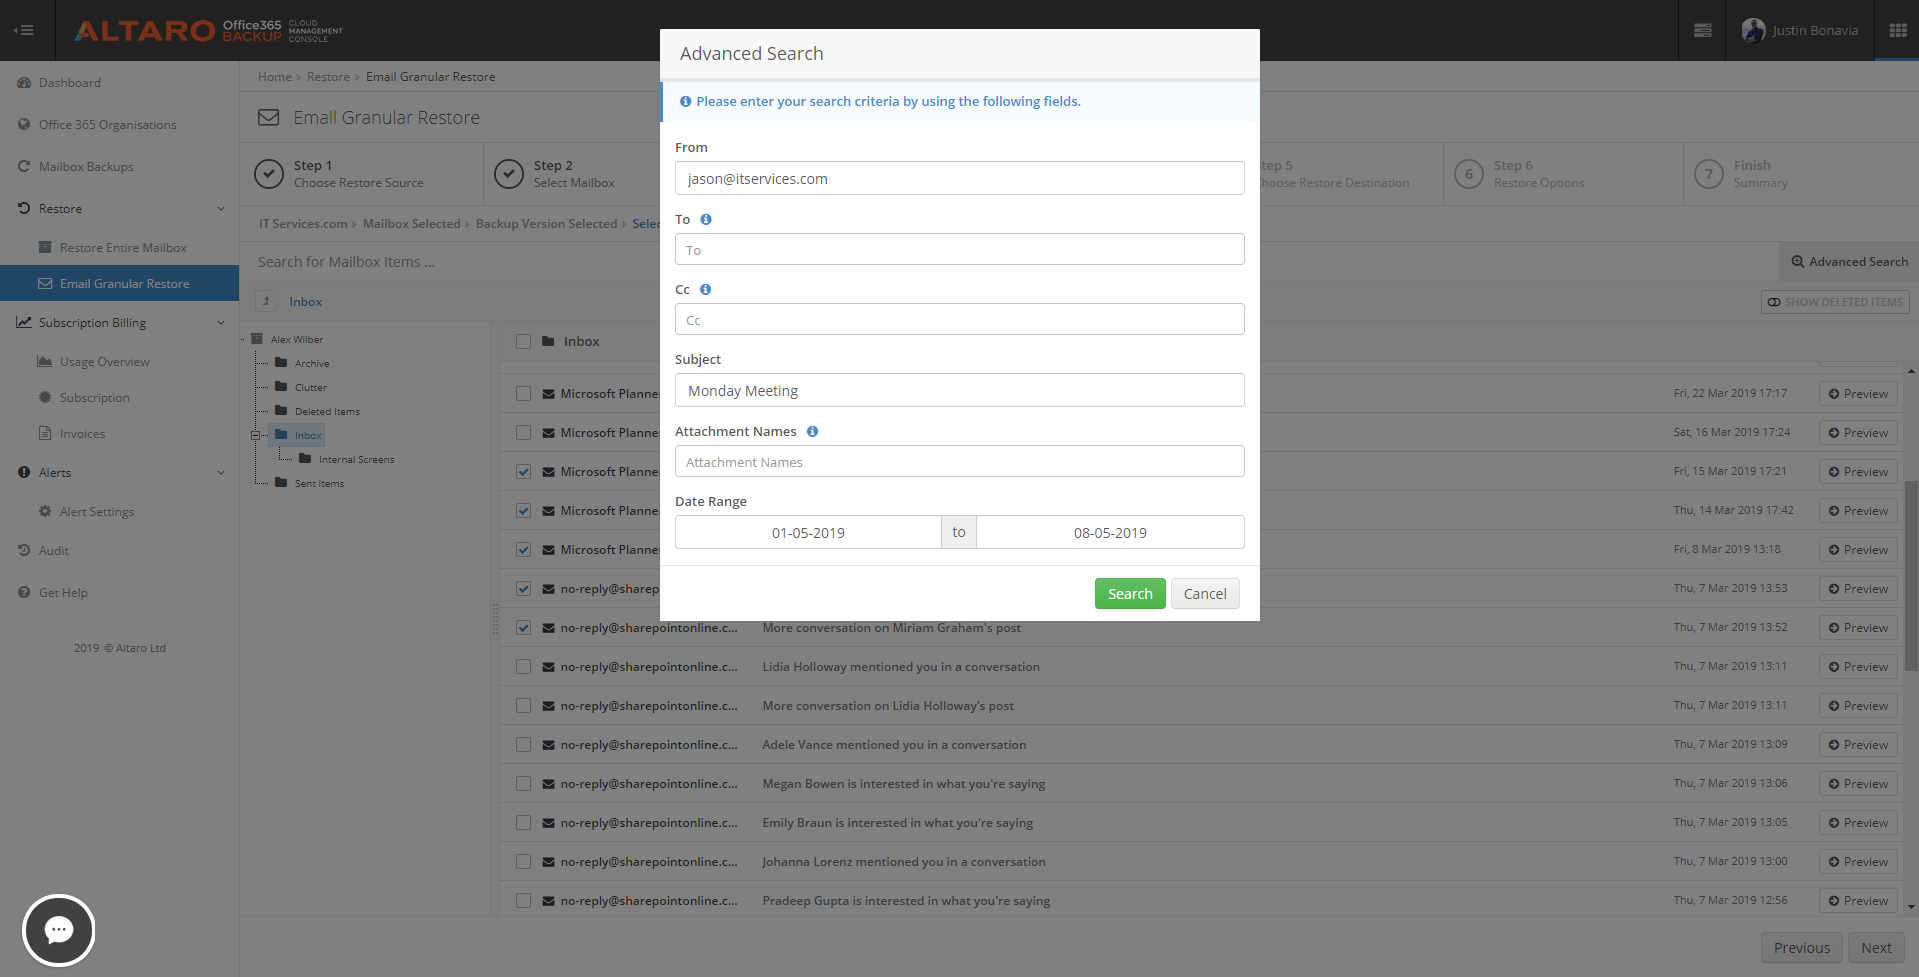Uncheck the Fri, 8 Mar 2019 email
The image size is (1919, 977).
(523, 549)
